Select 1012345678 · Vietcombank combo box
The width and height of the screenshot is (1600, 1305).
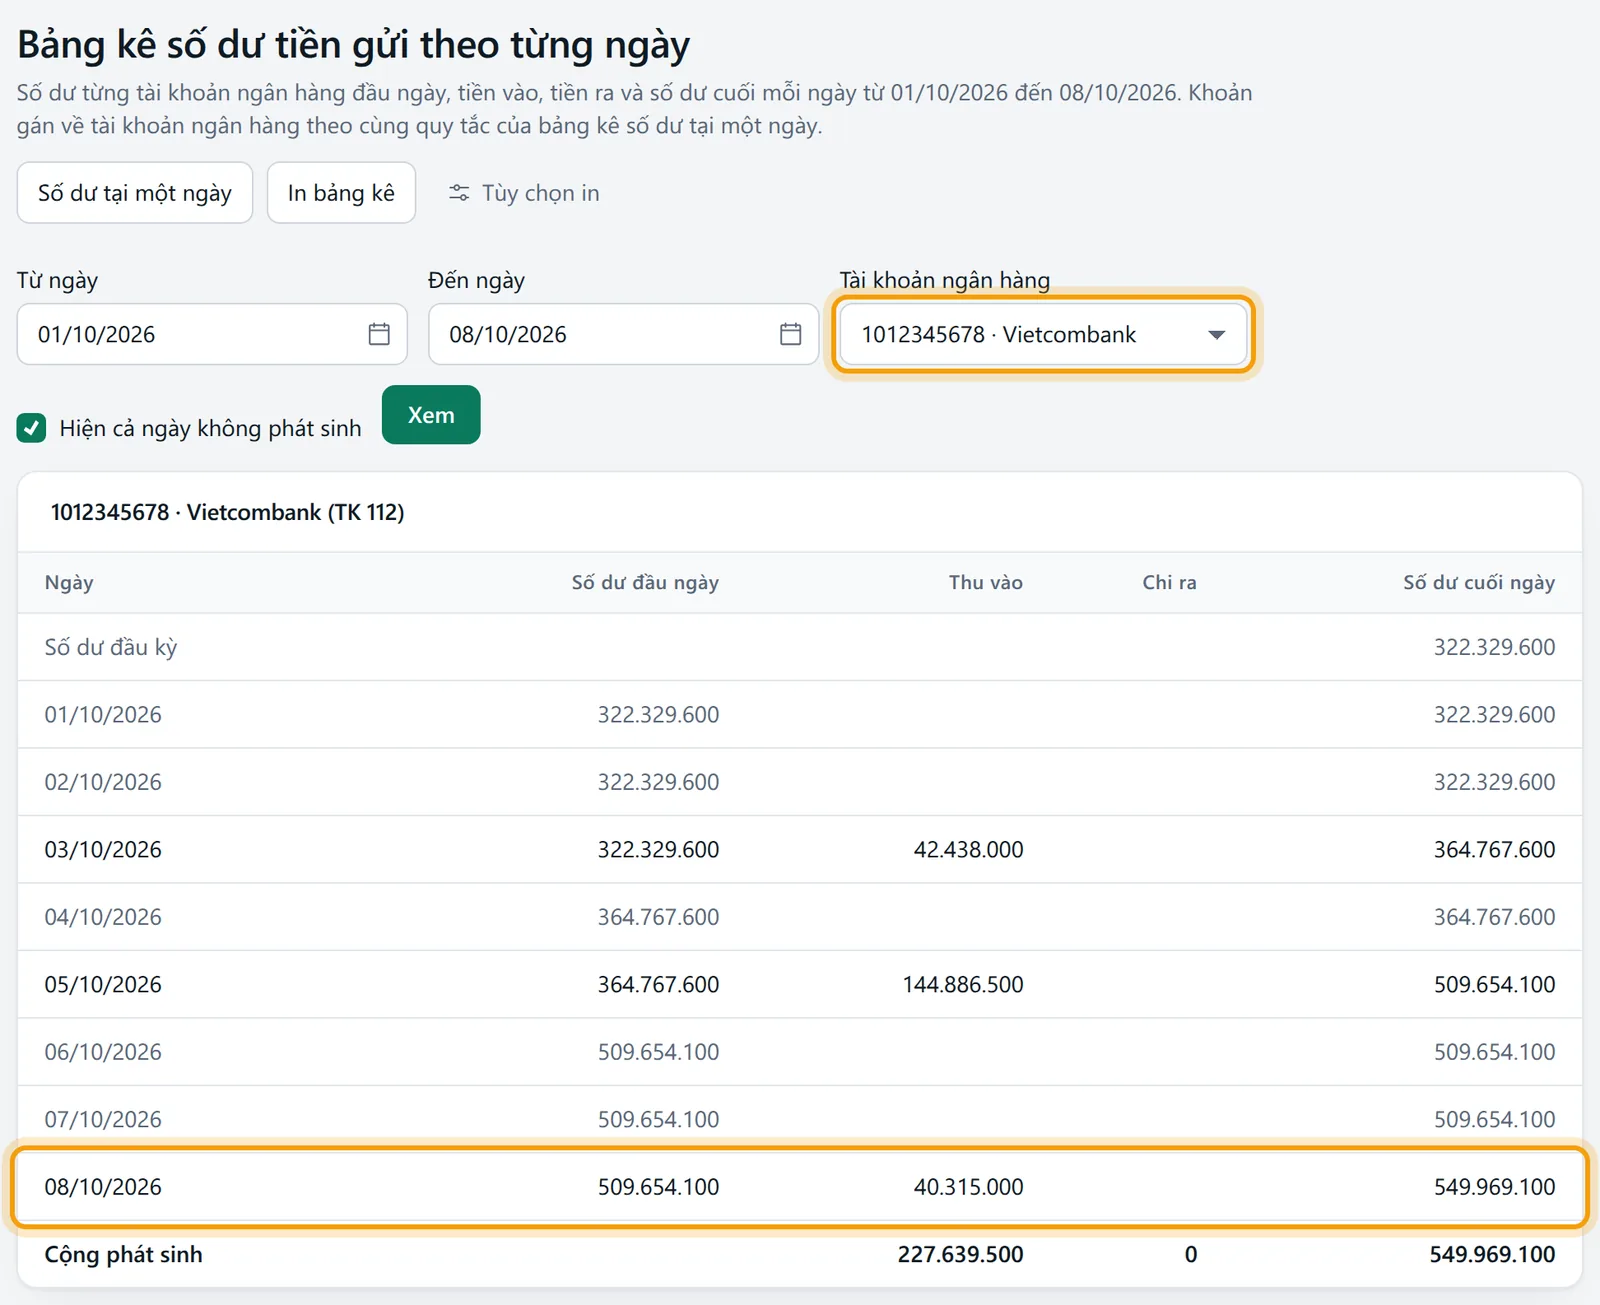tap(1043, 334)
